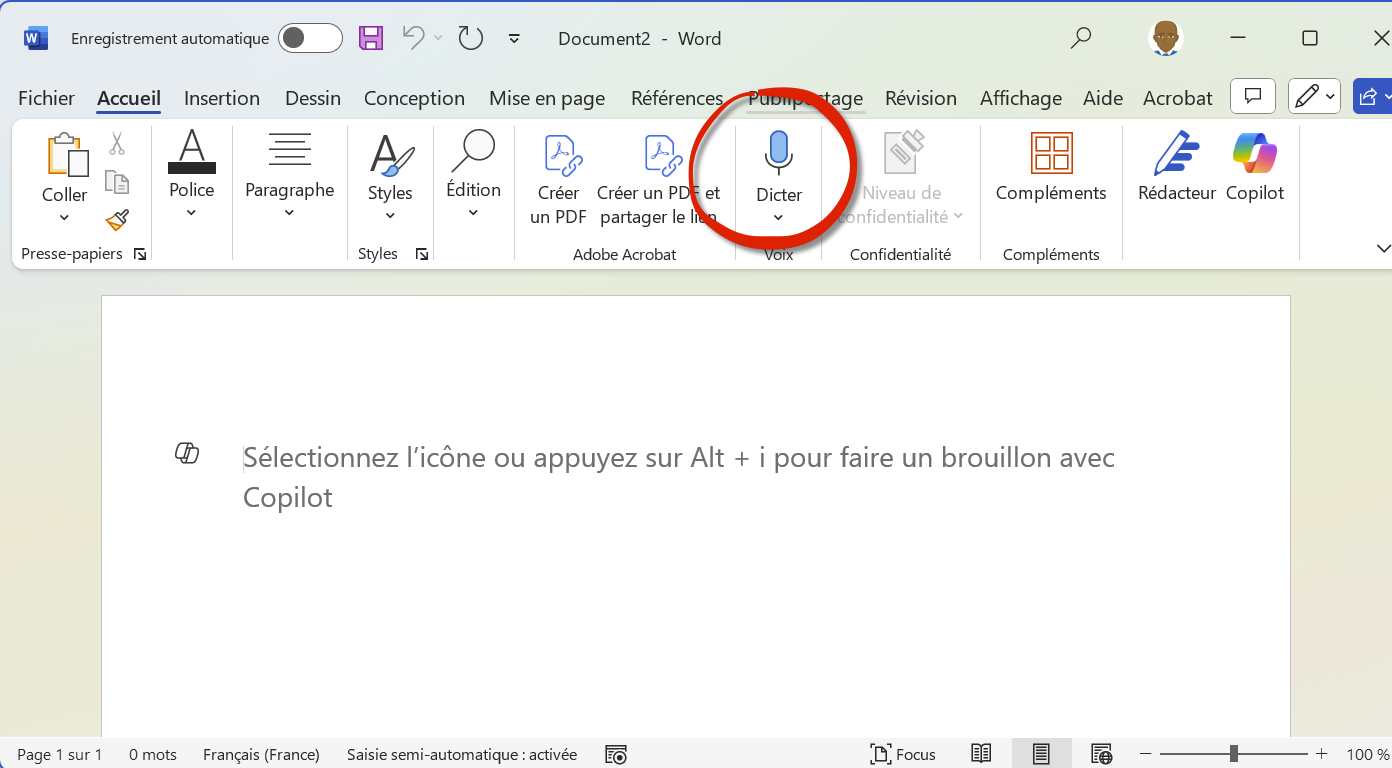The width and height of the screenshot is (1392, 768).
Task: Click the Copilot draft icon in document
Action: [x=187, y=454]
